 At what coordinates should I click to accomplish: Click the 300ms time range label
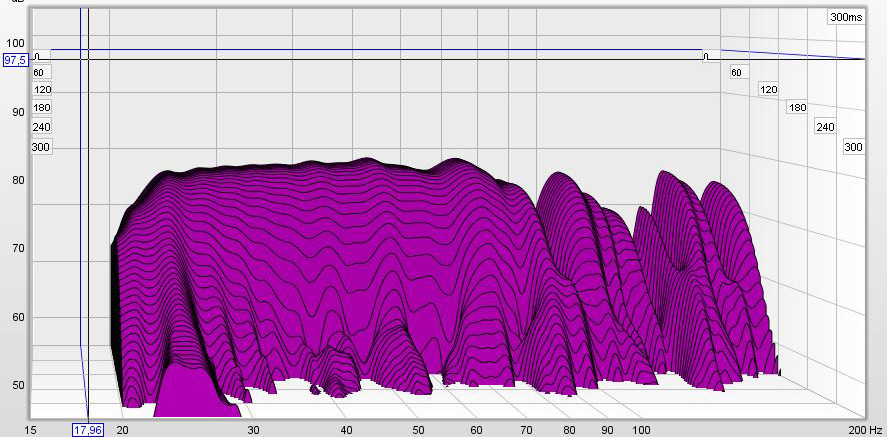pyautogui.click(x=846, y=17)
